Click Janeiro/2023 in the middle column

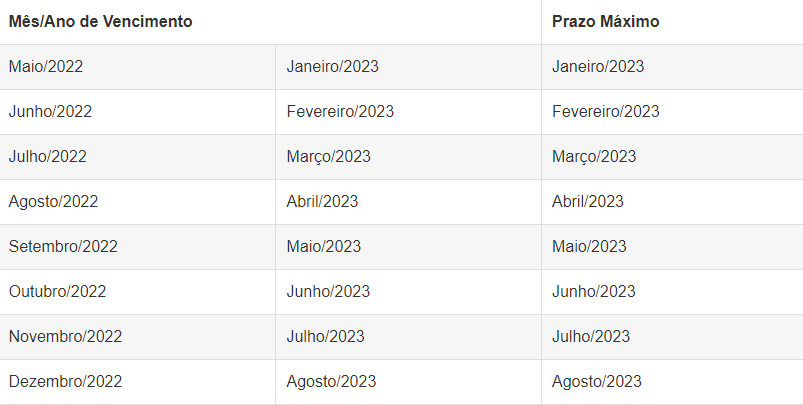[x=332, y=67]
